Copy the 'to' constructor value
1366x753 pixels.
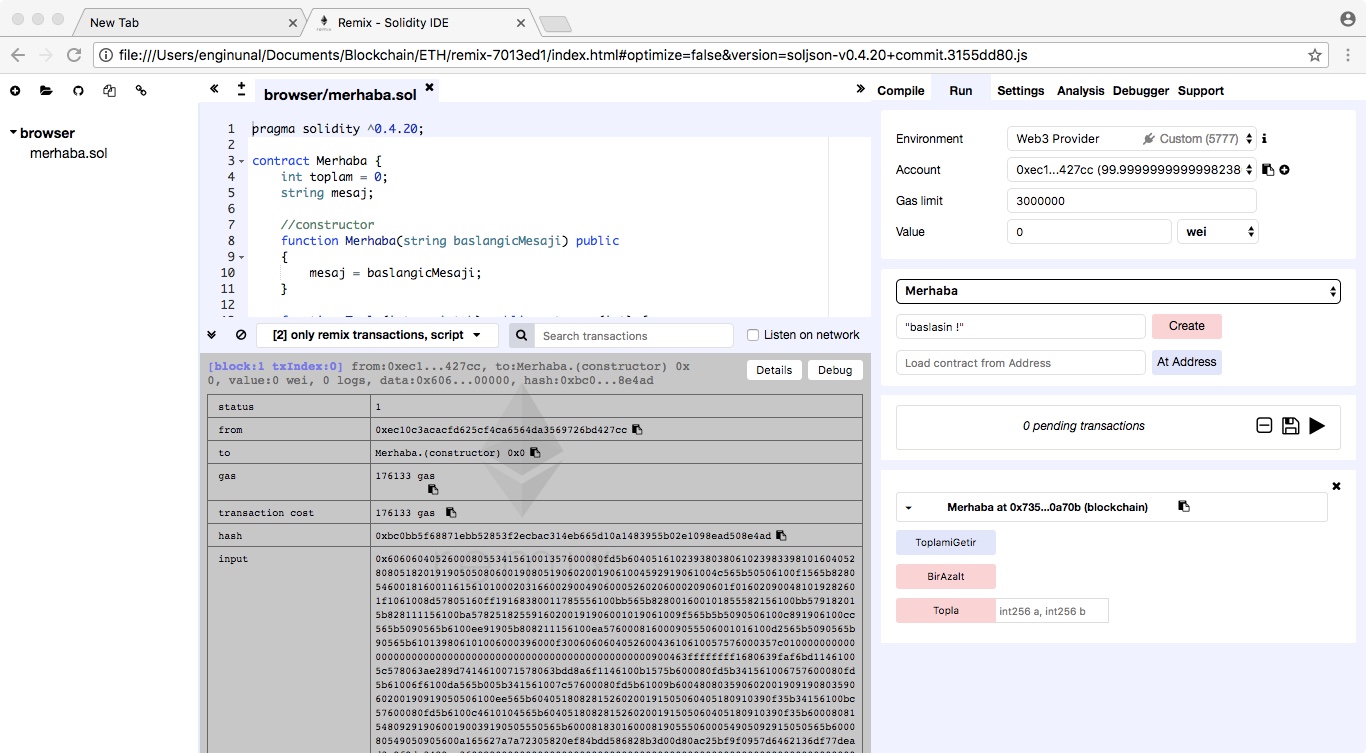tap(535, 453)
